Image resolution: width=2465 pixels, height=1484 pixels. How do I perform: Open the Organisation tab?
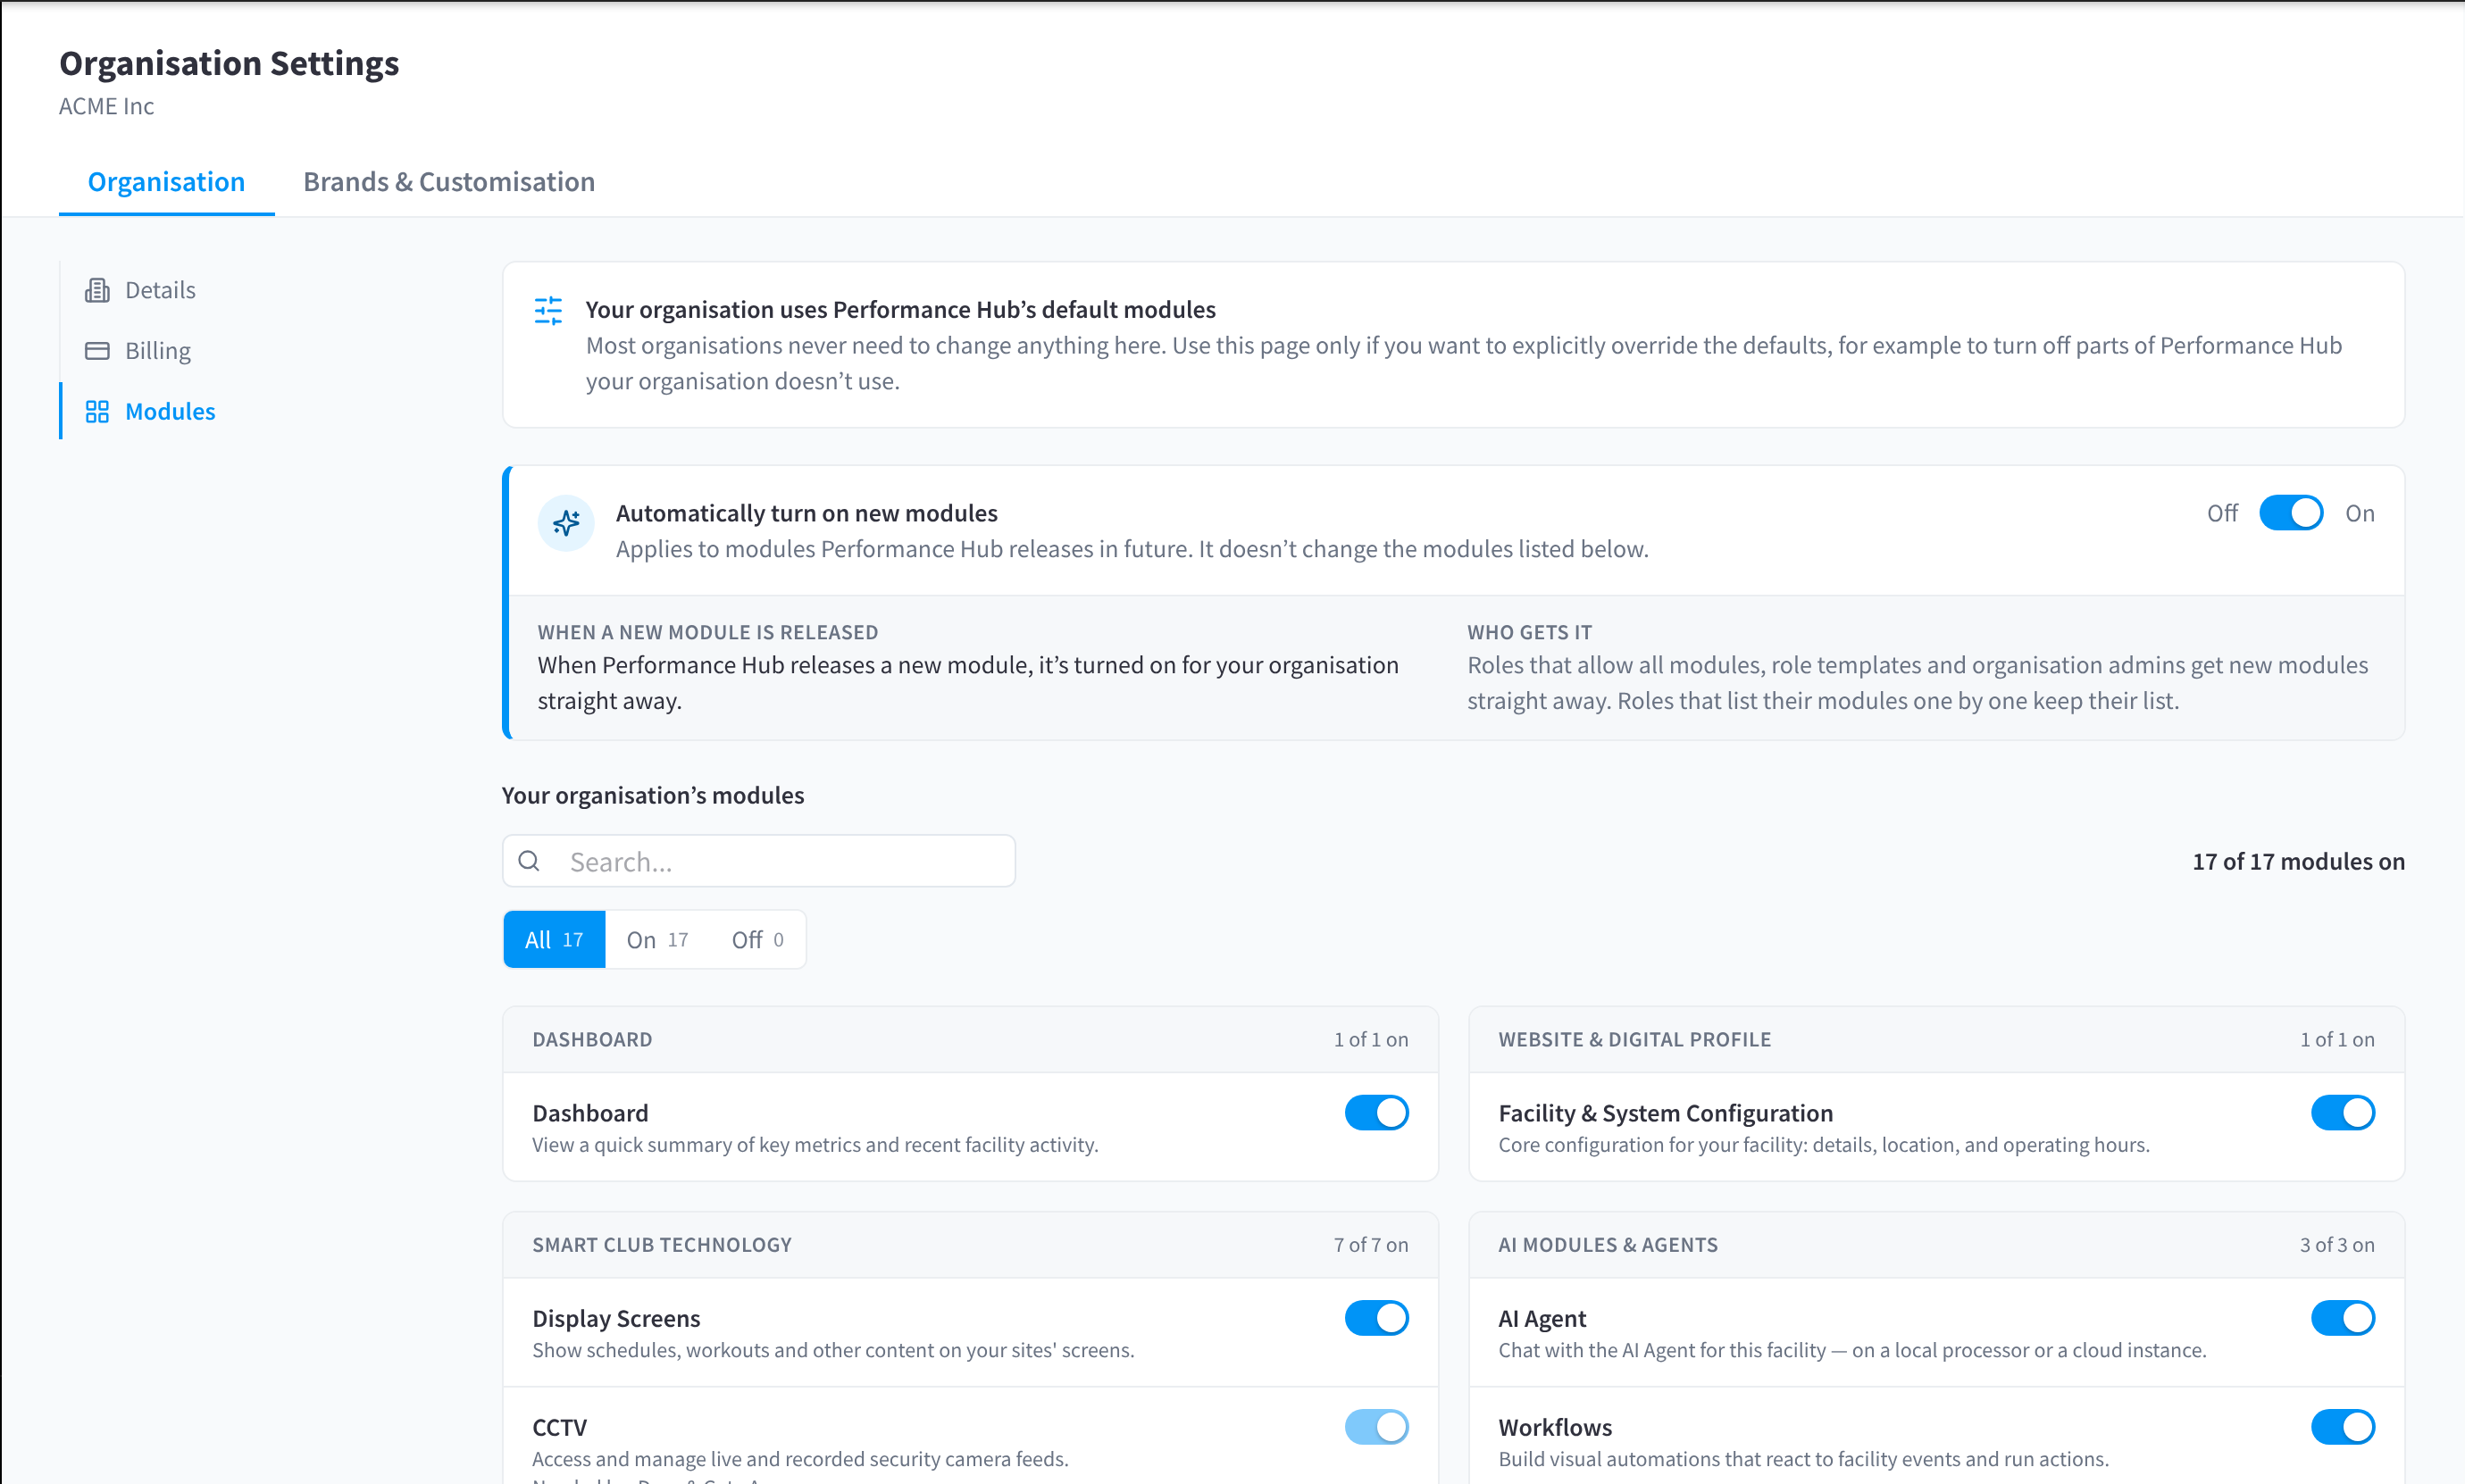(x=166, y=182)
